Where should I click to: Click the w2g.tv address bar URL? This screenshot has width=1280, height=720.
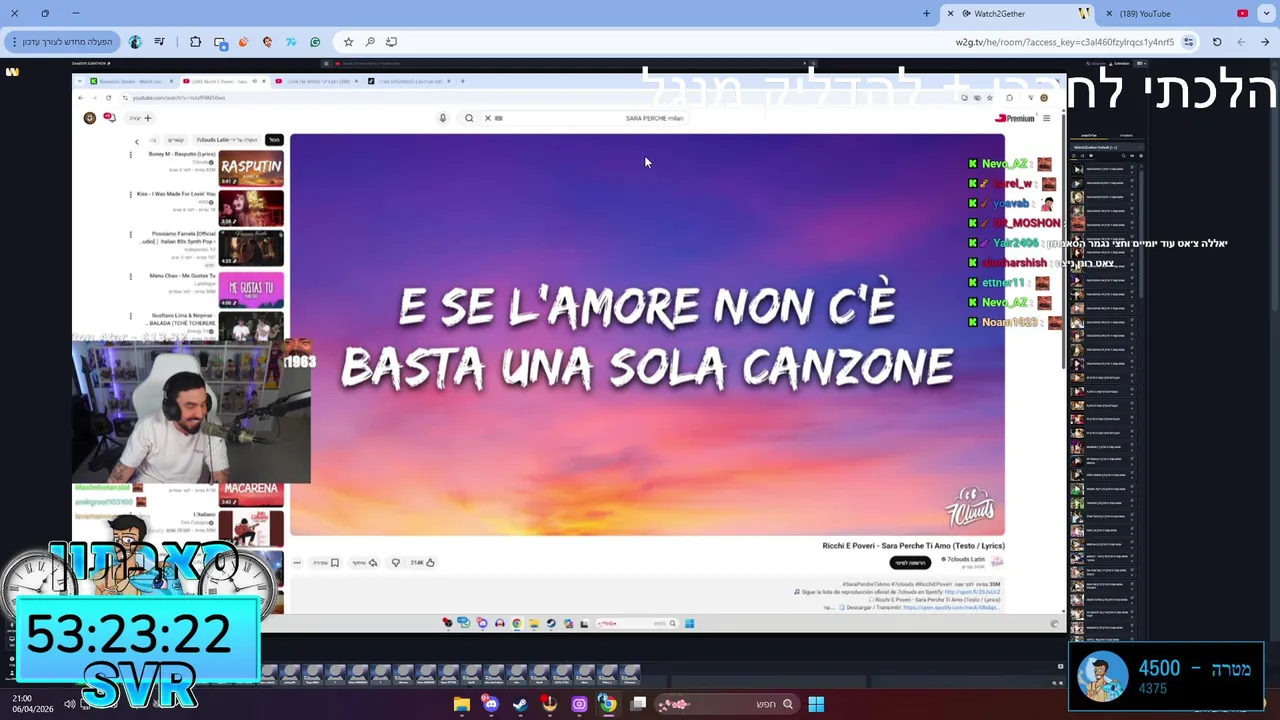pyautogui.click(x=1064, y=42)
